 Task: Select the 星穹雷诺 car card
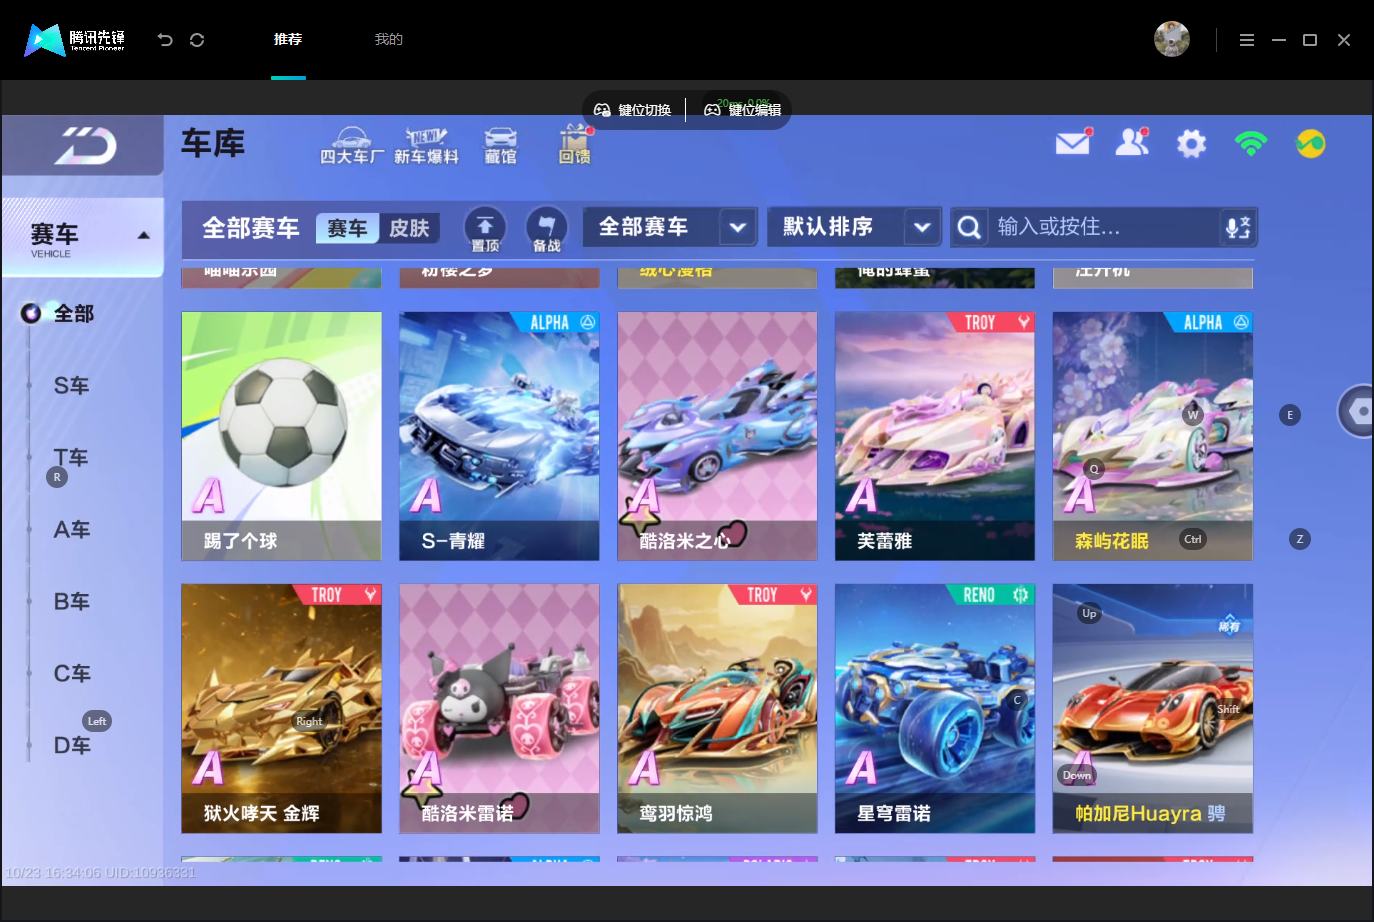pos(935,708)
